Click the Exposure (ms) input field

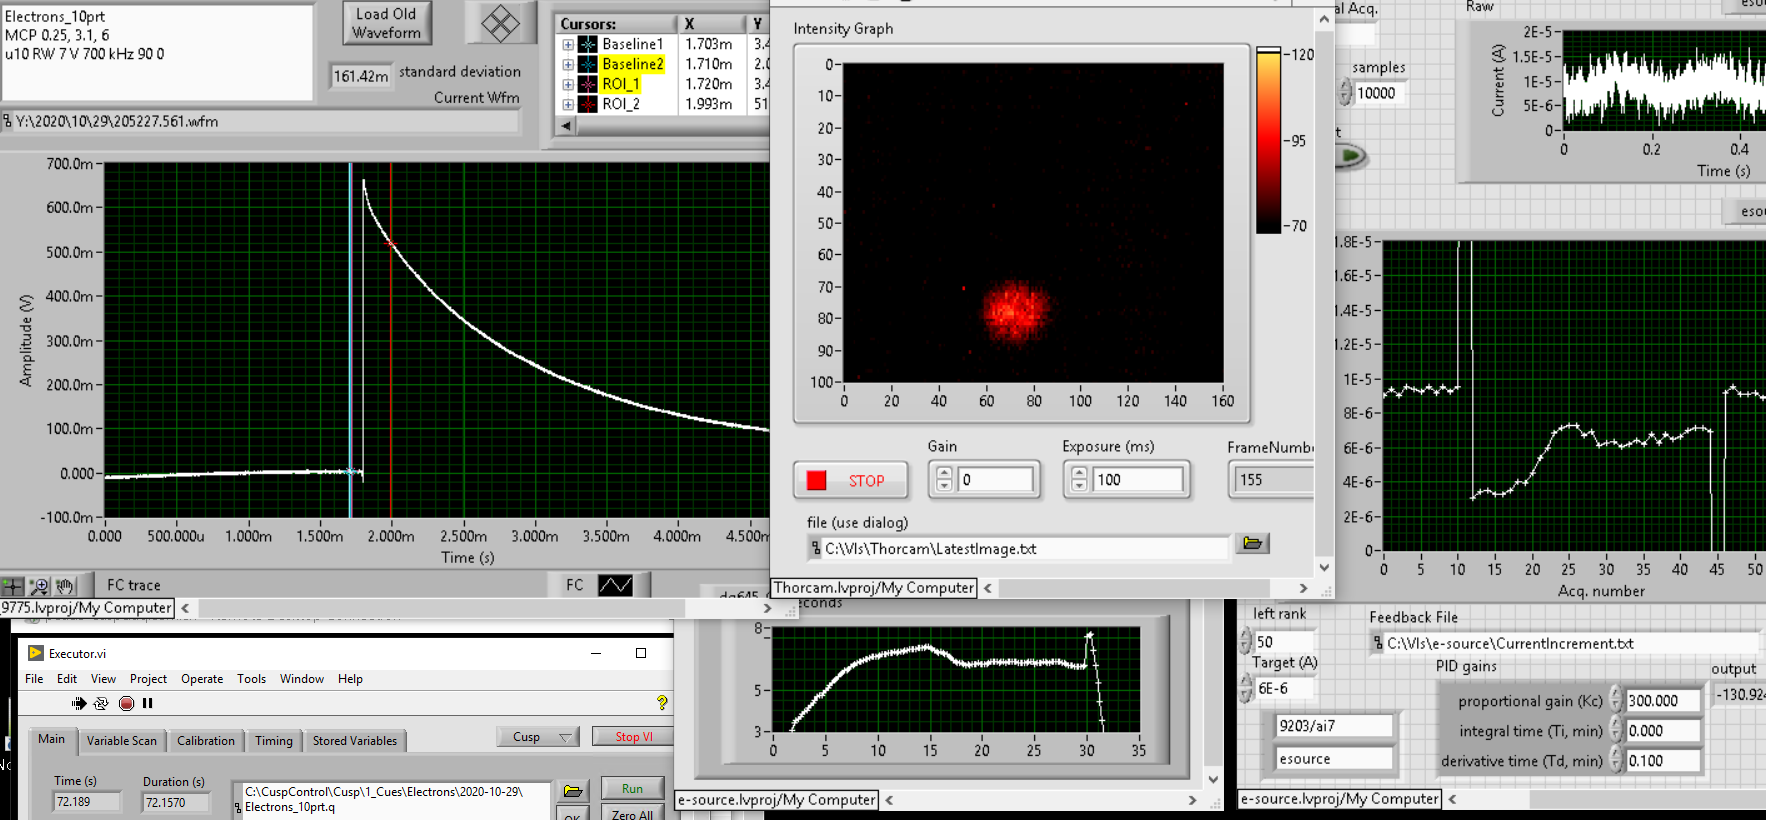(x=1138, y=480)
